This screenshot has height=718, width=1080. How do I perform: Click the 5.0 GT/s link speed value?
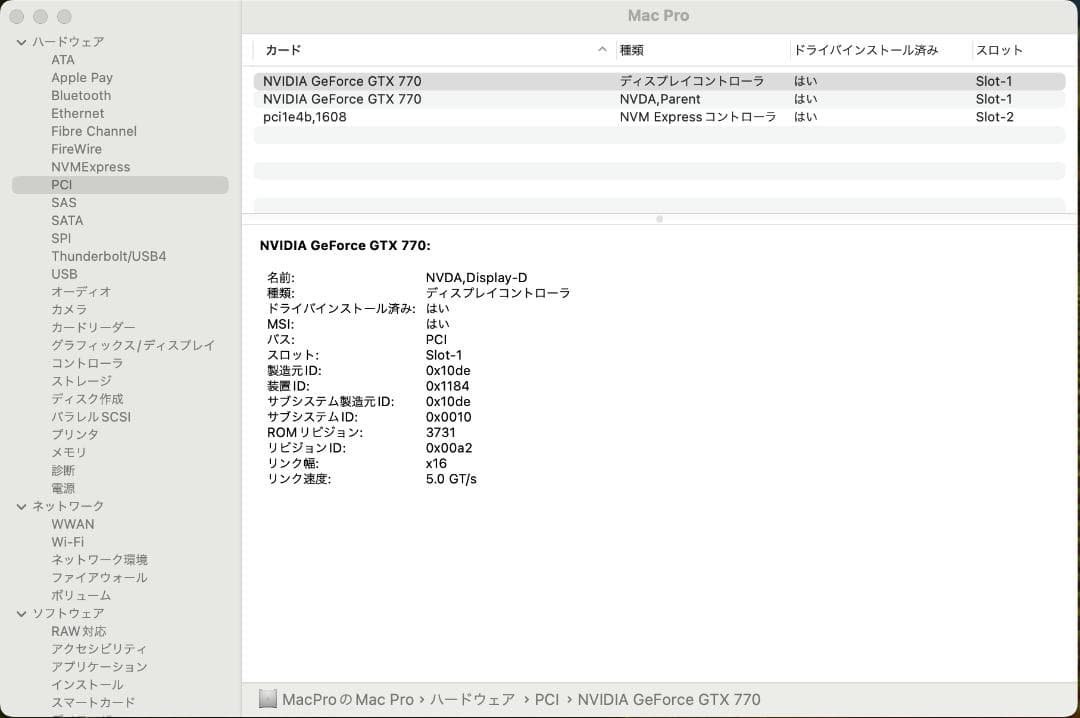click(x=451, y=479)
